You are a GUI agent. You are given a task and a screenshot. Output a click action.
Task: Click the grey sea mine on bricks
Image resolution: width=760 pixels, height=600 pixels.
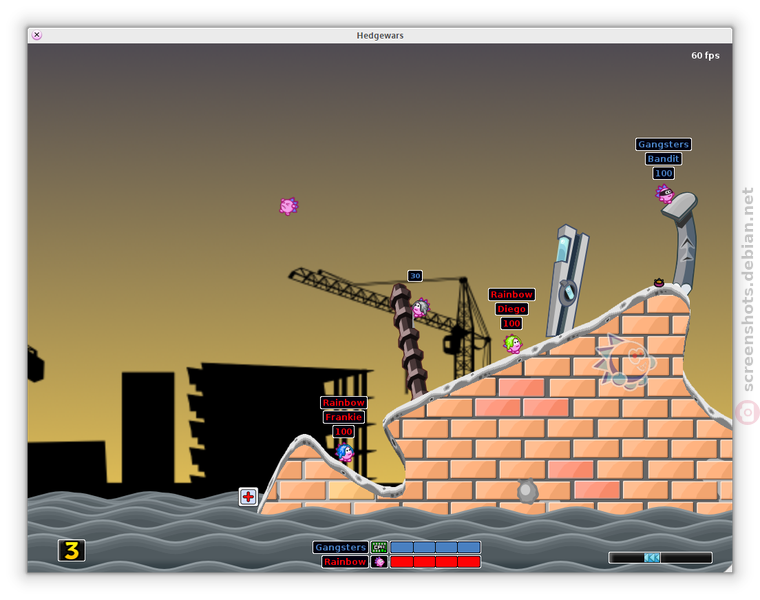528,491
